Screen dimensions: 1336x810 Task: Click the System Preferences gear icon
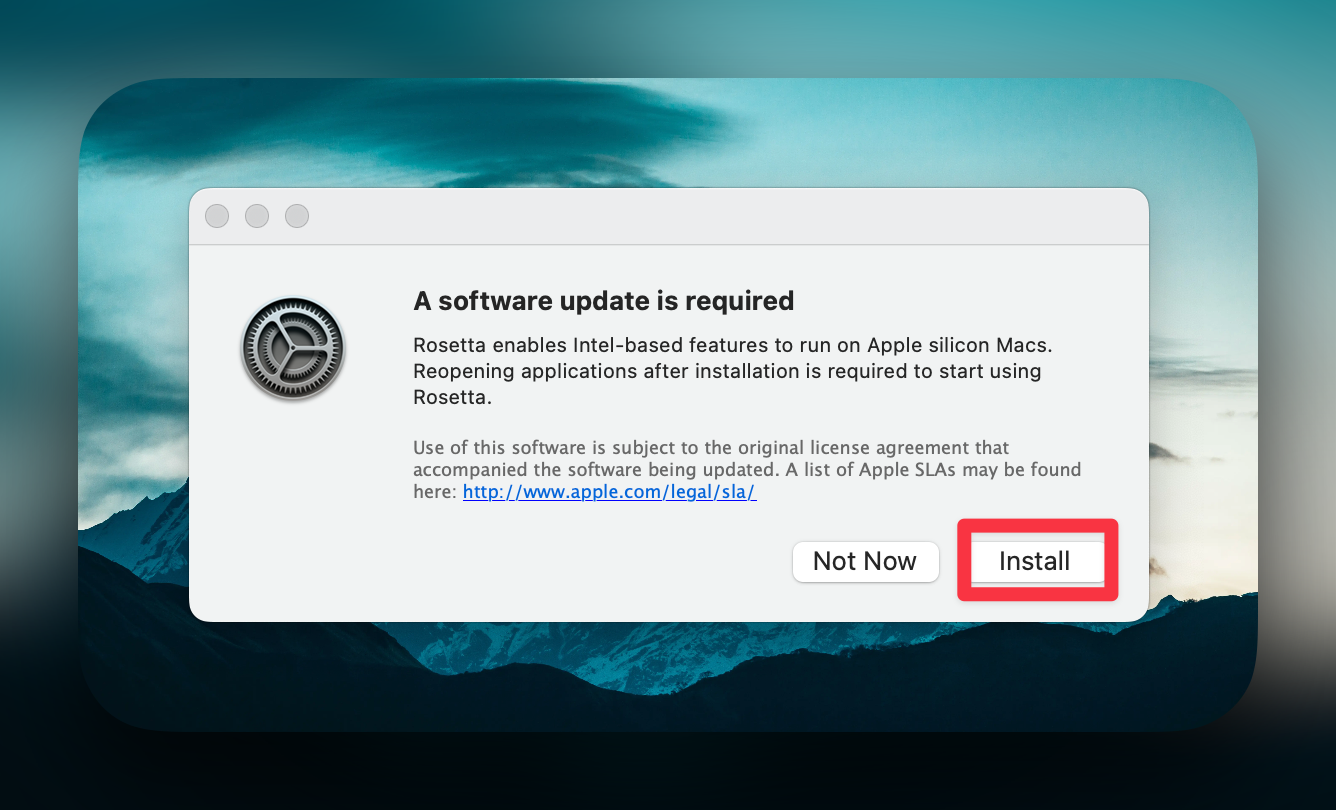(x=293, y=349)
